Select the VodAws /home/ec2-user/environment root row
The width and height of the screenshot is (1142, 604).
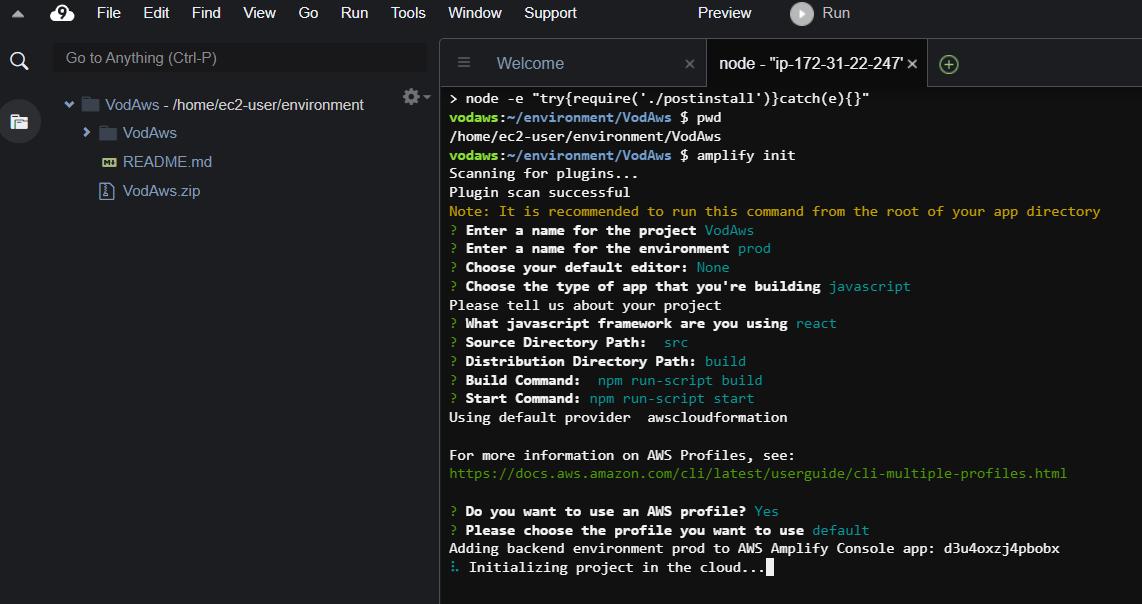point(234,104)
